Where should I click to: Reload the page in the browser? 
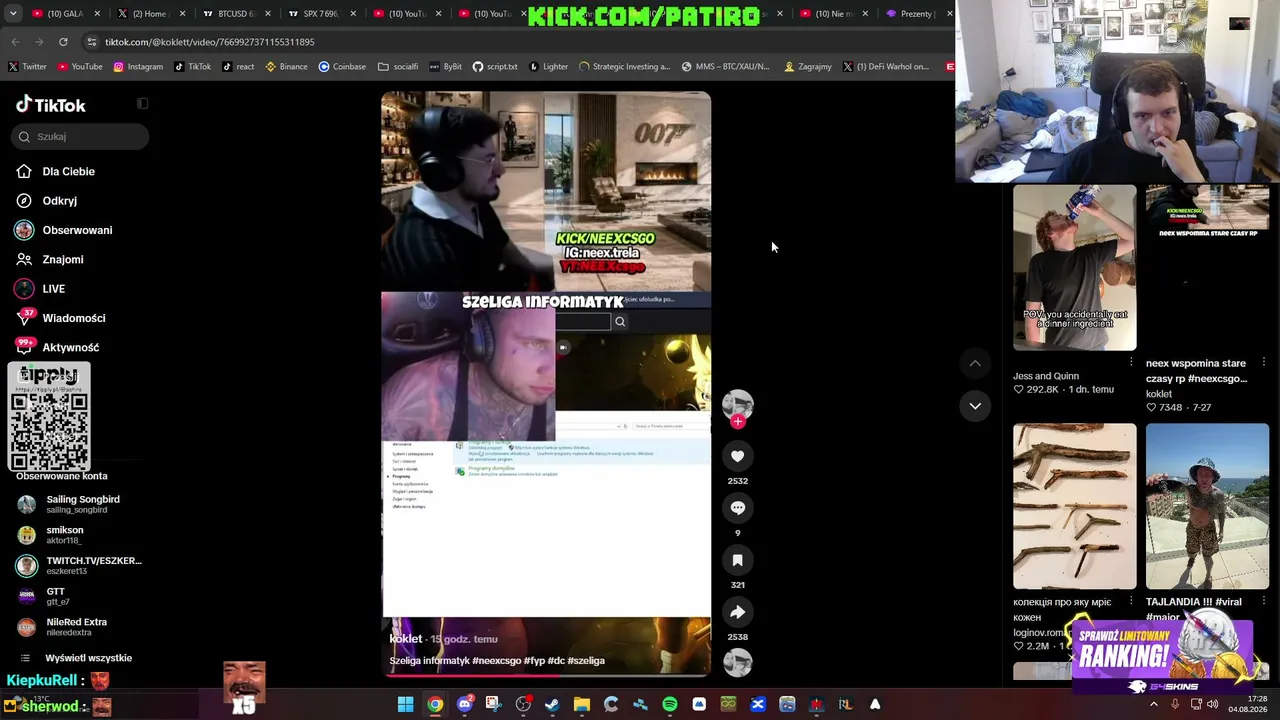(63, 42)
